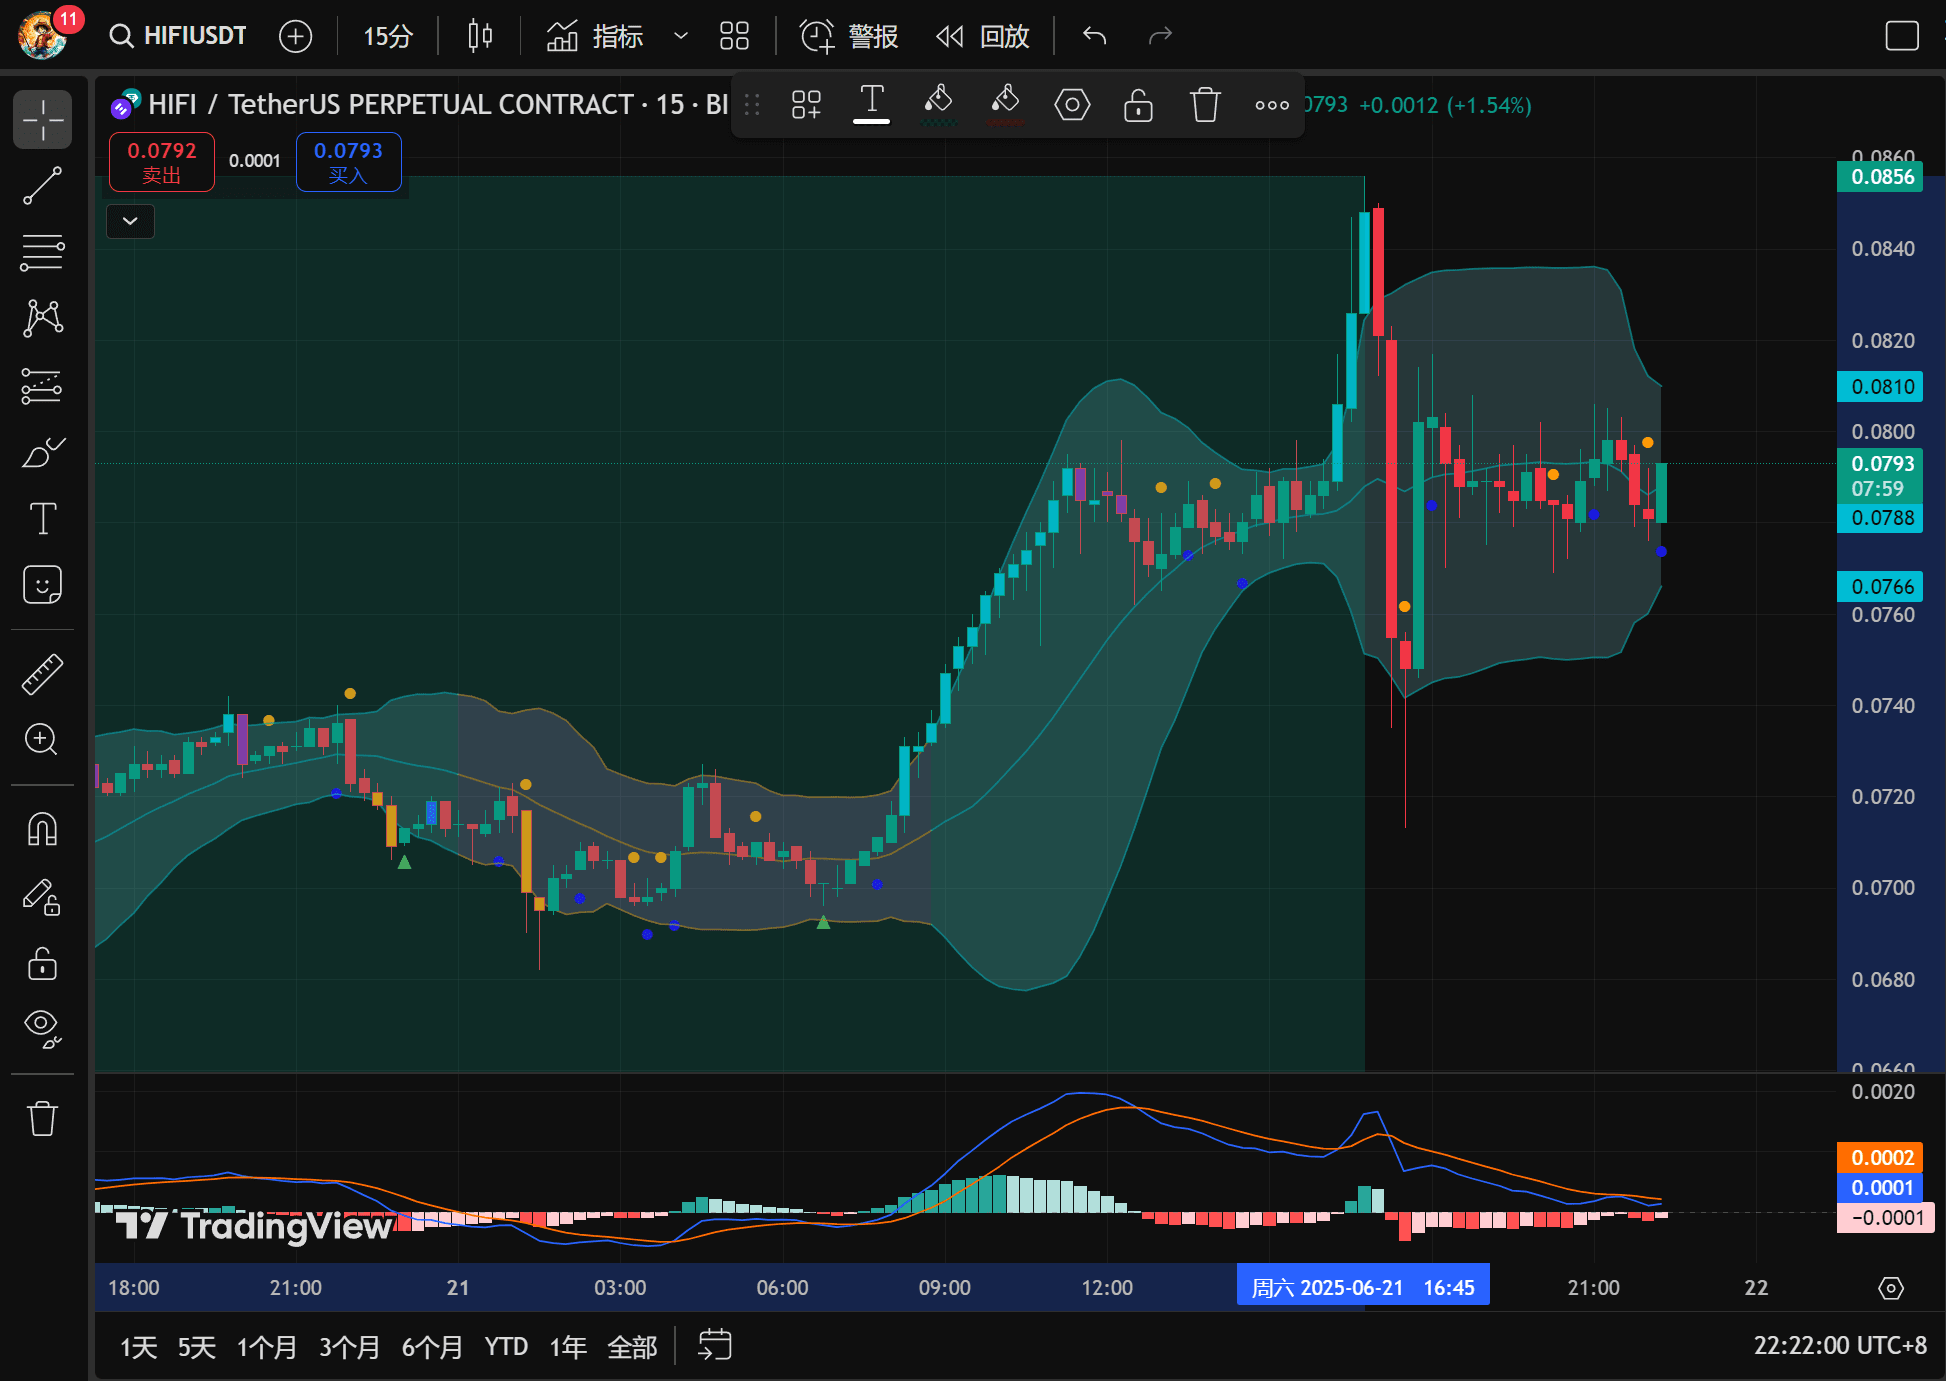Select the crosshair cursor tool
The image size is (1946, 1381).
pos(42,120)
